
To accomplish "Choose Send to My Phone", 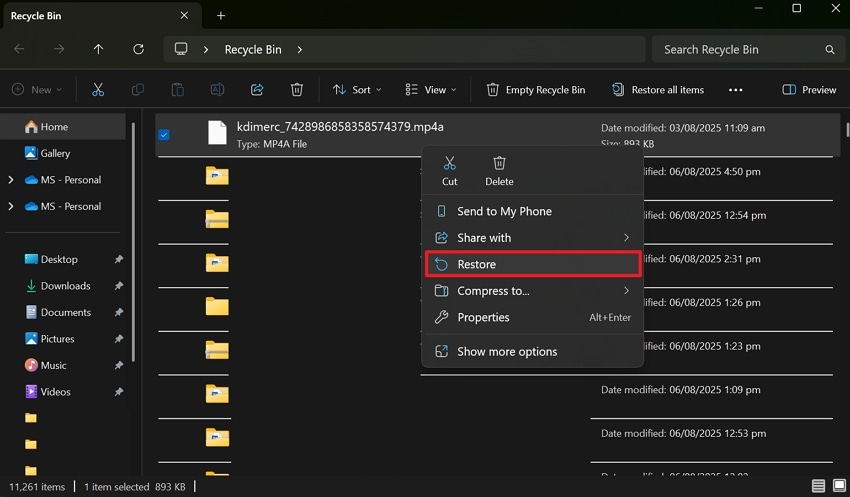I will (x=533, y=211).
